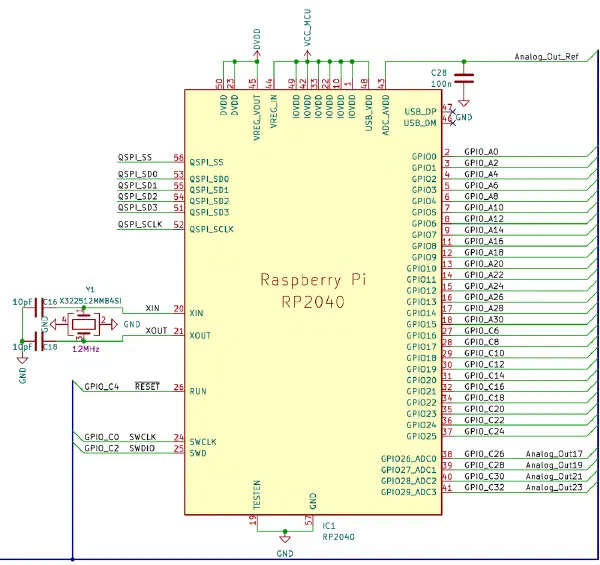Click the no-connect X on USB_DM
Image resolution: width=600 pixels, height=565 pixels.
453,123
